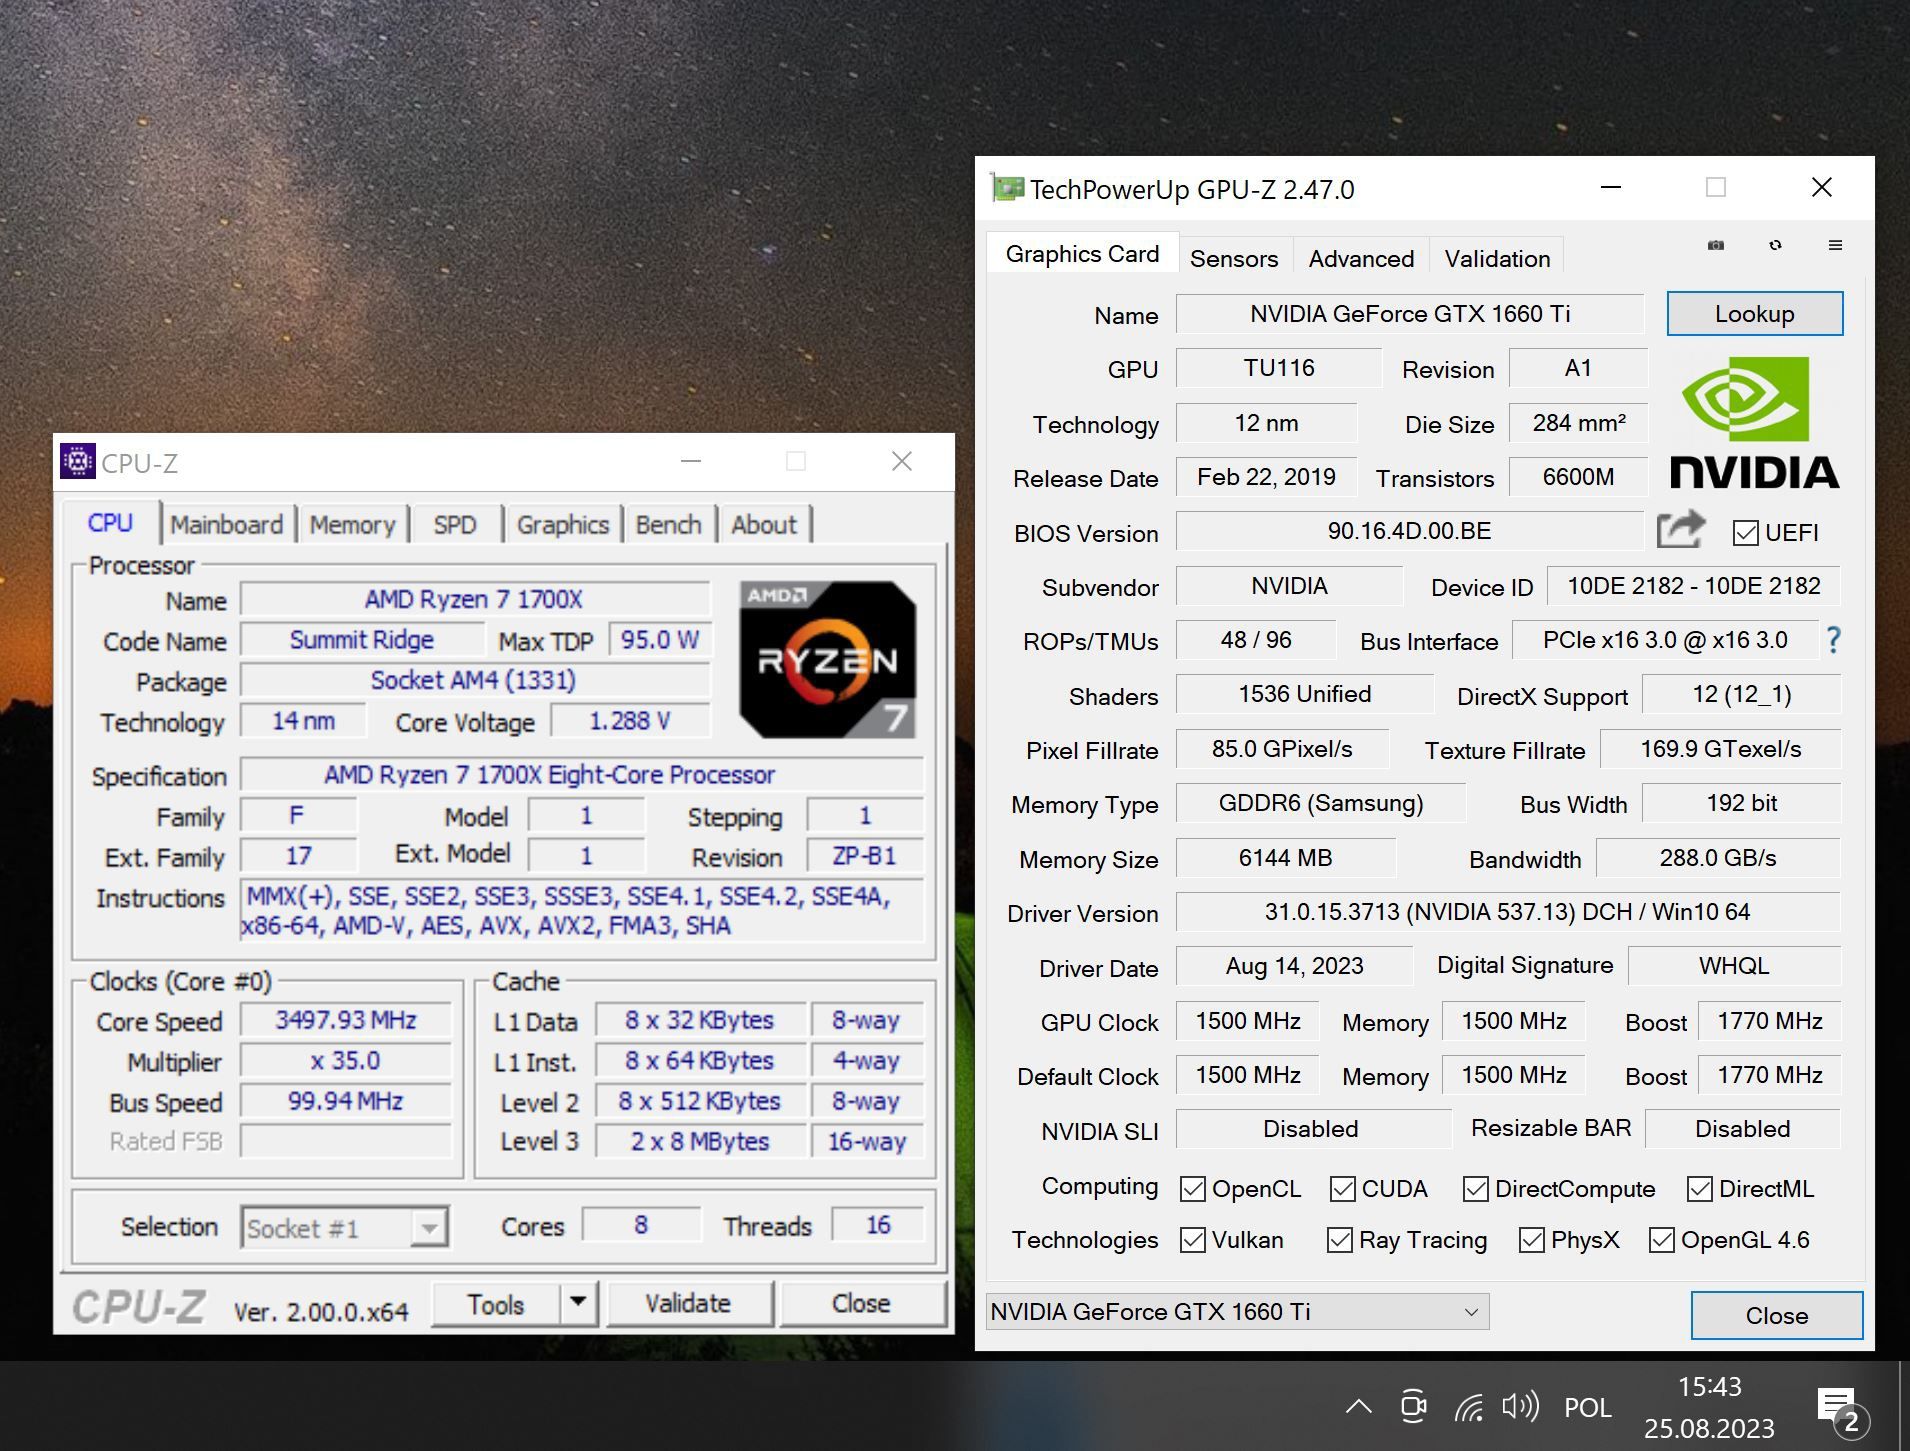Screen dimensions: 1910x1451
Task: Toggle the CUDA checkbox
Action: [x=1342, y=1189]
